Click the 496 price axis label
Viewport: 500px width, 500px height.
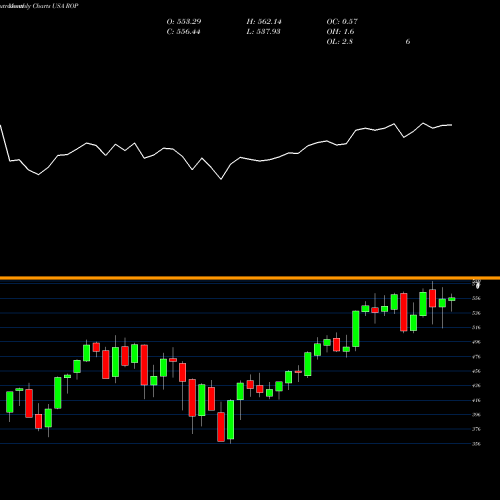[x=477, y=342]
